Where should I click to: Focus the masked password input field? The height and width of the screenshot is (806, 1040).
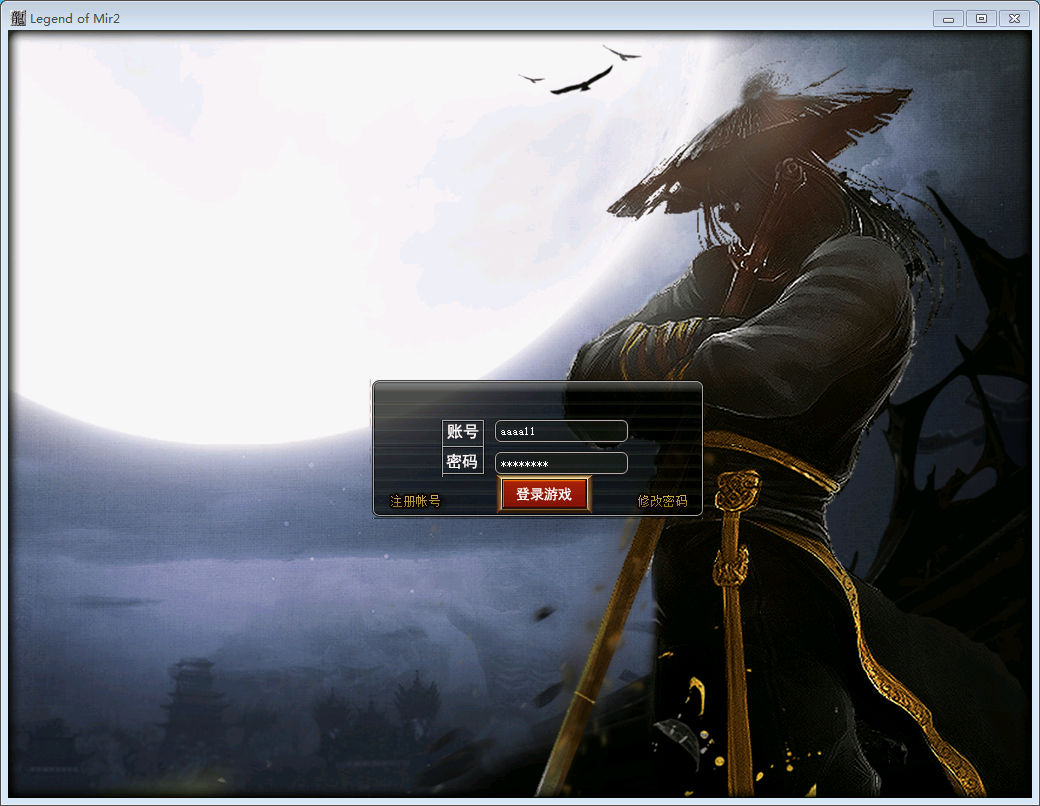561,464
